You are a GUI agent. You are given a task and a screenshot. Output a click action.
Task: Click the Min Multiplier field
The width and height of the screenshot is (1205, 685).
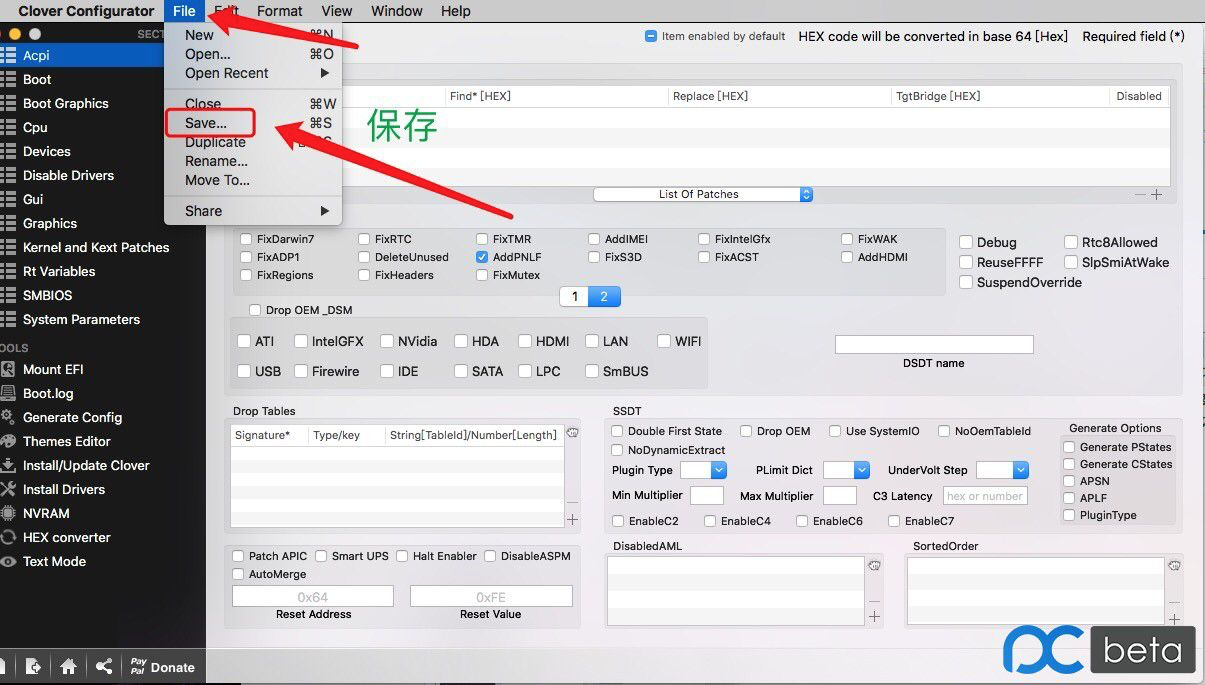(707, 496)
